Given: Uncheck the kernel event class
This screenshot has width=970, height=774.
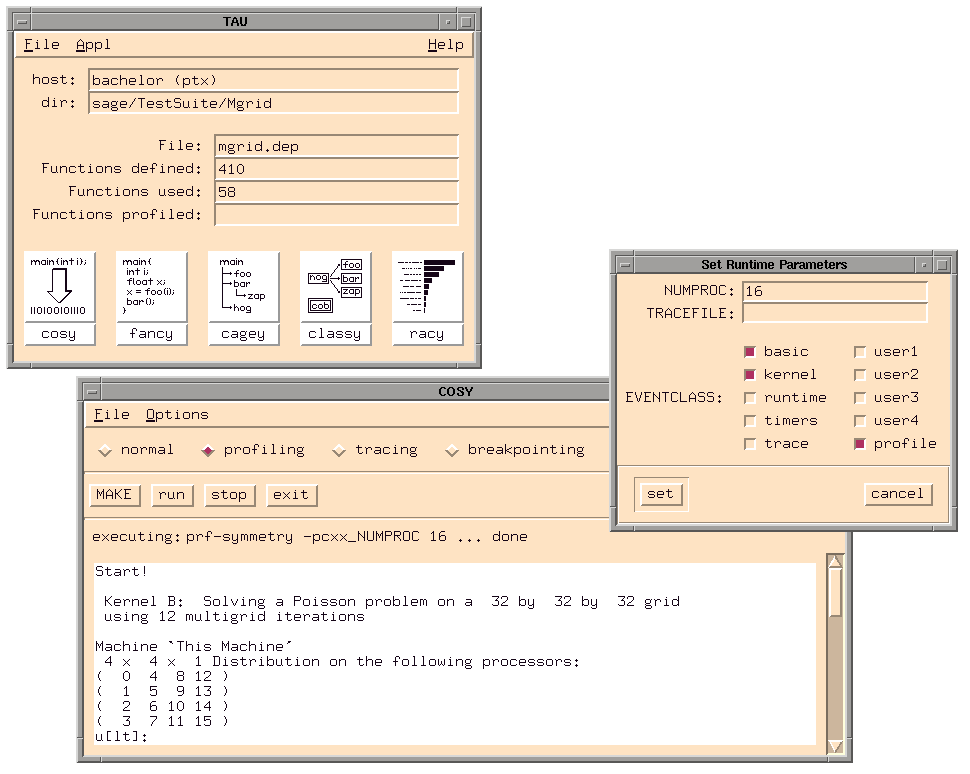Looking at the screenshot, I should (750, 375).
